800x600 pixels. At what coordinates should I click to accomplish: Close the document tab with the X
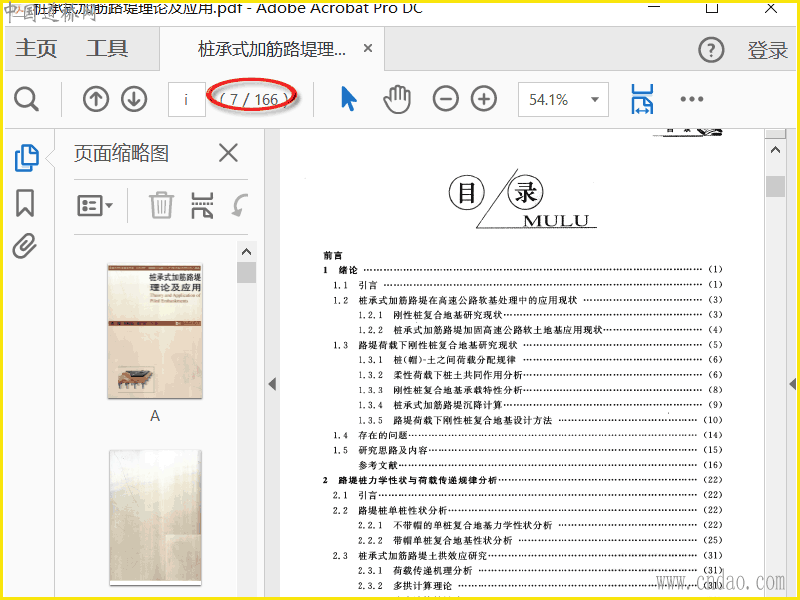368,48
